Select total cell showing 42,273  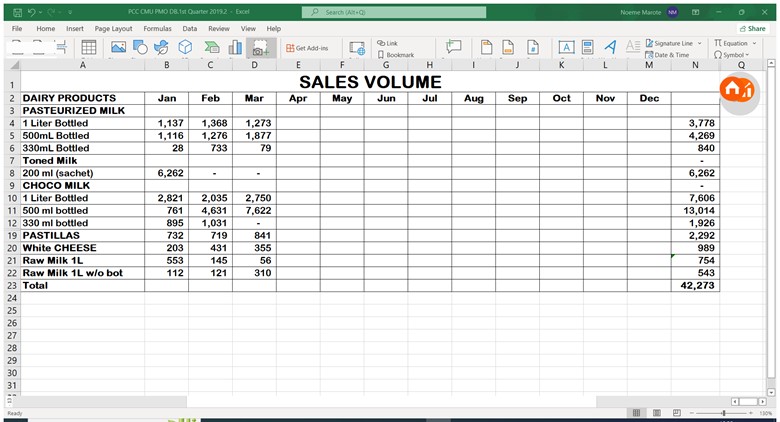coord(695,286)
